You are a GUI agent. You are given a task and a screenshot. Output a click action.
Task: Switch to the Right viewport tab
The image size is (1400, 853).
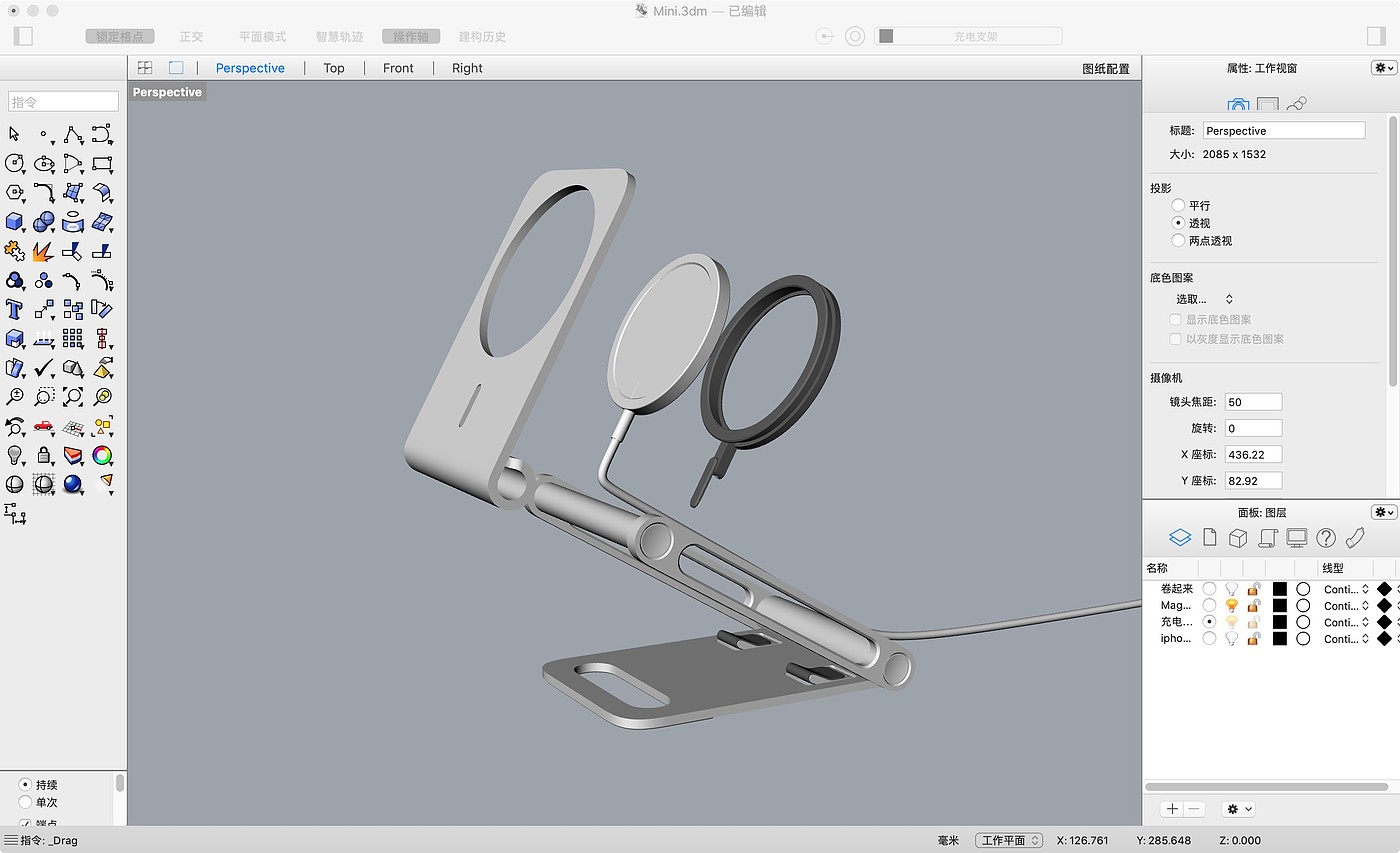467,68
